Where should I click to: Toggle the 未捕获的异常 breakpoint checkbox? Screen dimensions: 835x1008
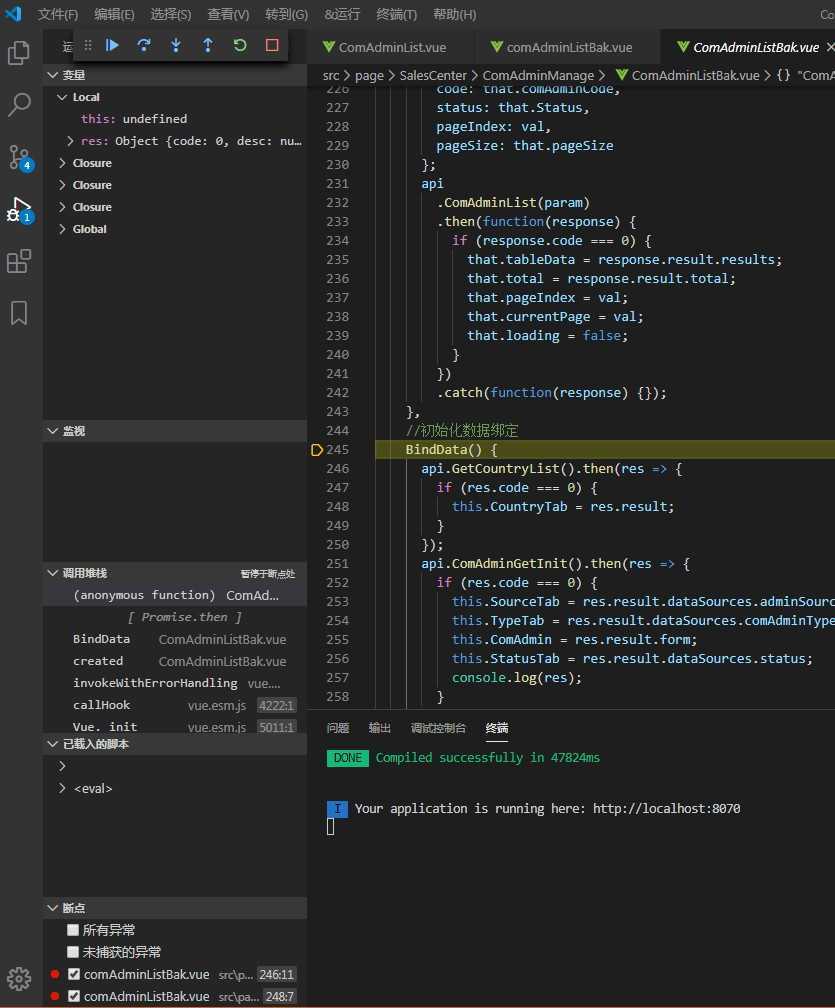73,952
